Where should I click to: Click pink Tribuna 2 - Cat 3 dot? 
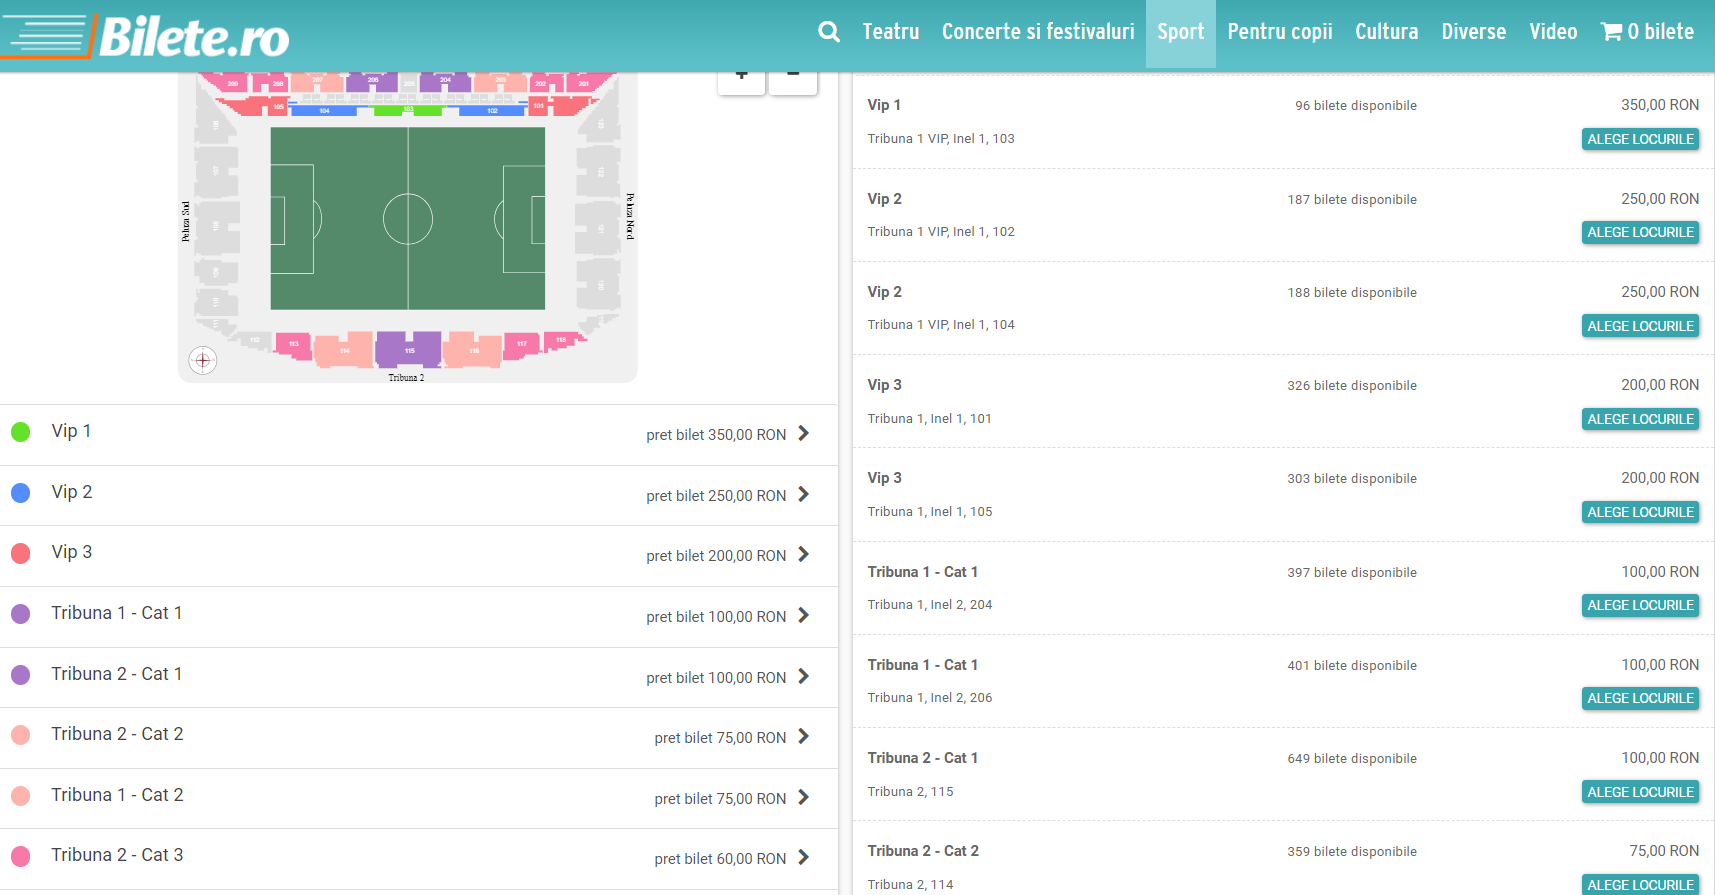coord(20,856)
